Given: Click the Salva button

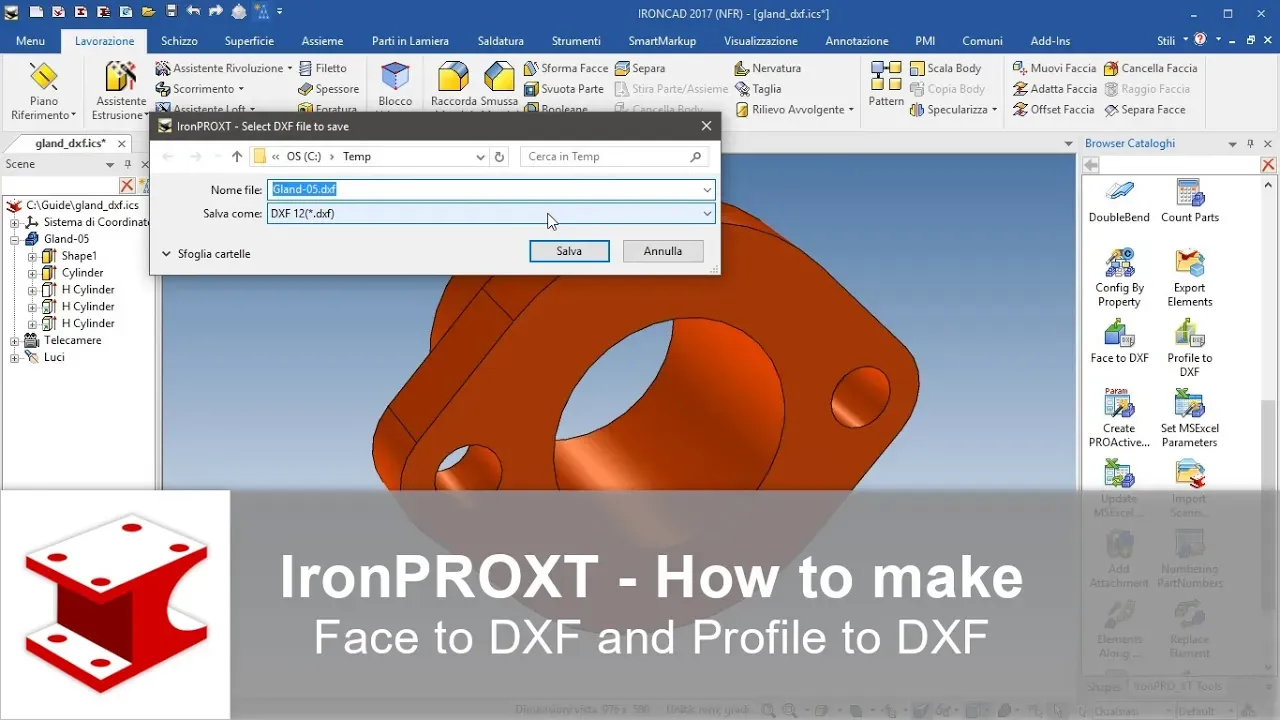Looking at the screenshot, I should point(569,252).
